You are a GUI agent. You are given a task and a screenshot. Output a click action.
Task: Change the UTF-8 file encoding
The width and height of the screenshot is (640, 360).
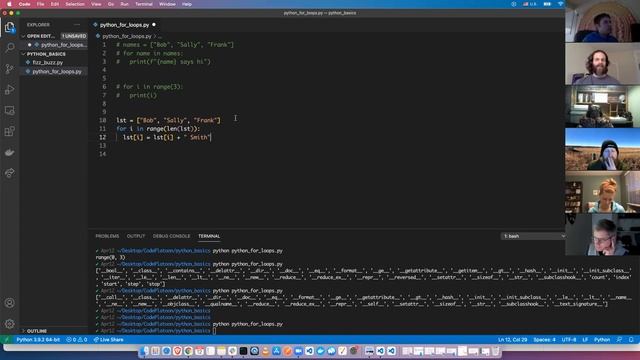point(569,340)
